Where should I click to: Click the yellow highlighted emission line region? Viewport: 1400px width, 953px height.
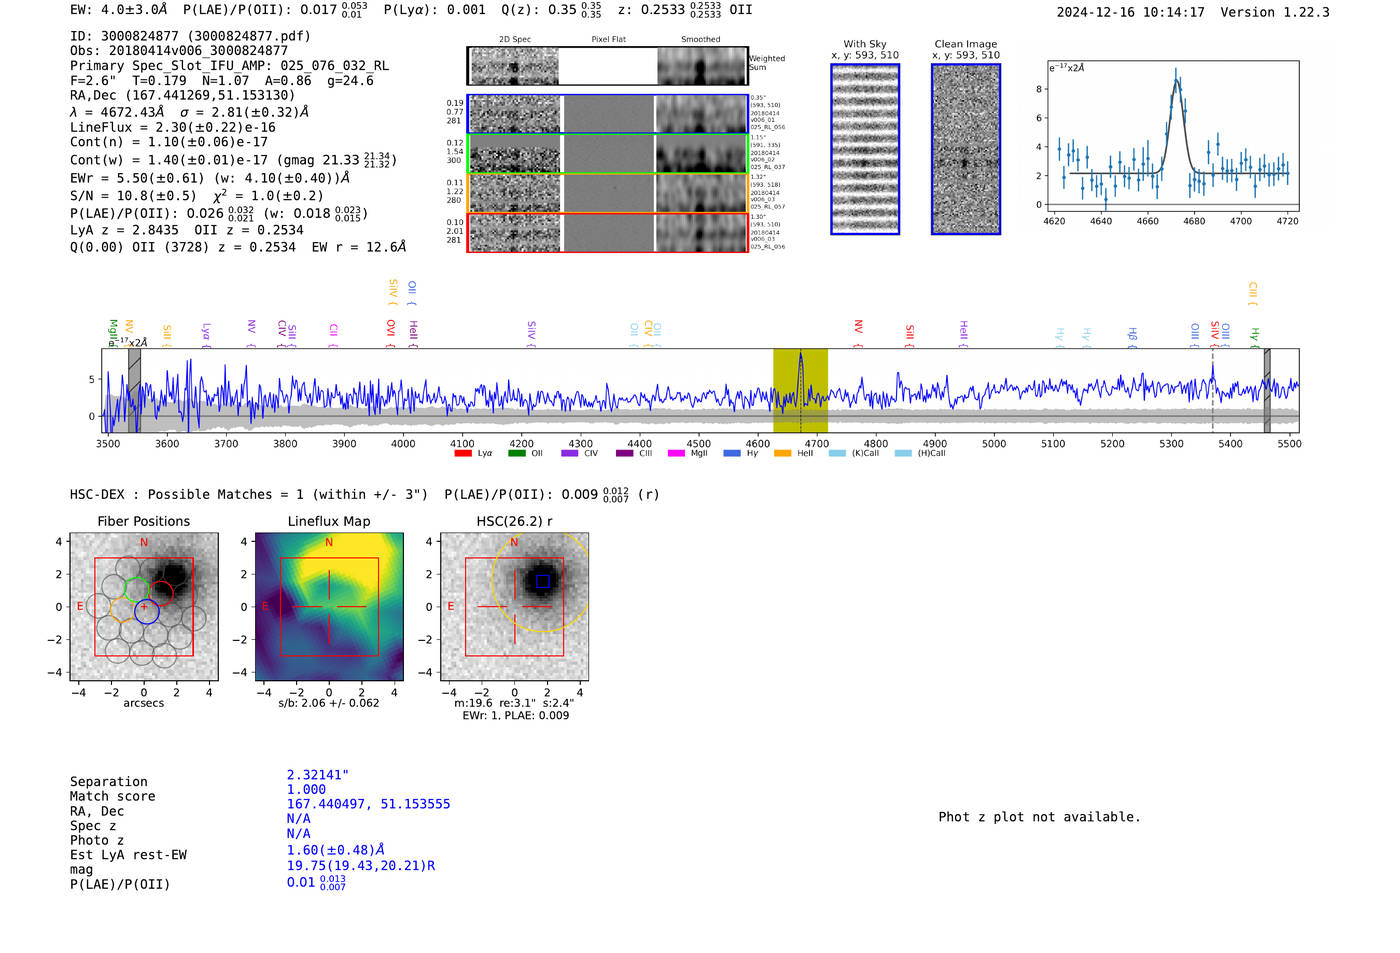[x=800, y=390]
